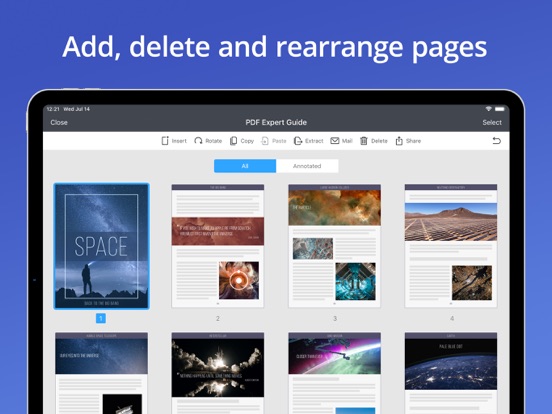Select the Pale Blue Dot page thumbnail
This screenshot has height=414, width=552.
(451, 373)
